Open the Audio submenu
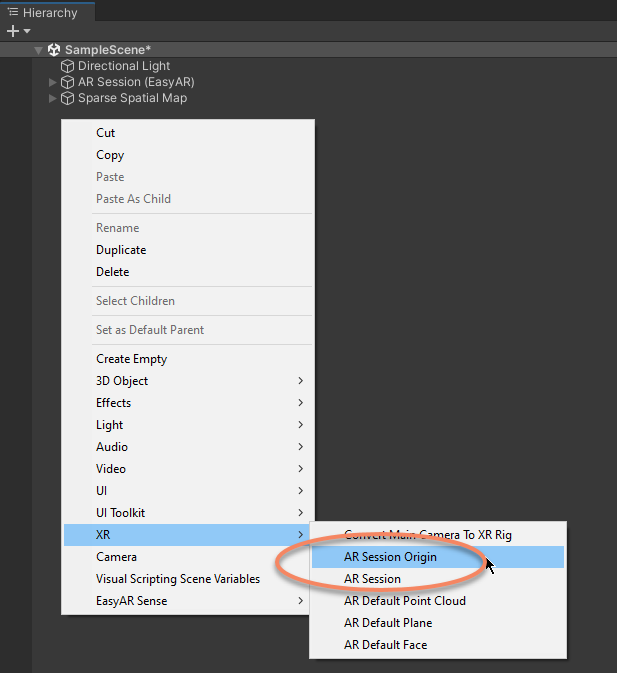Viewport: 617px width, 673px height. 188,447
